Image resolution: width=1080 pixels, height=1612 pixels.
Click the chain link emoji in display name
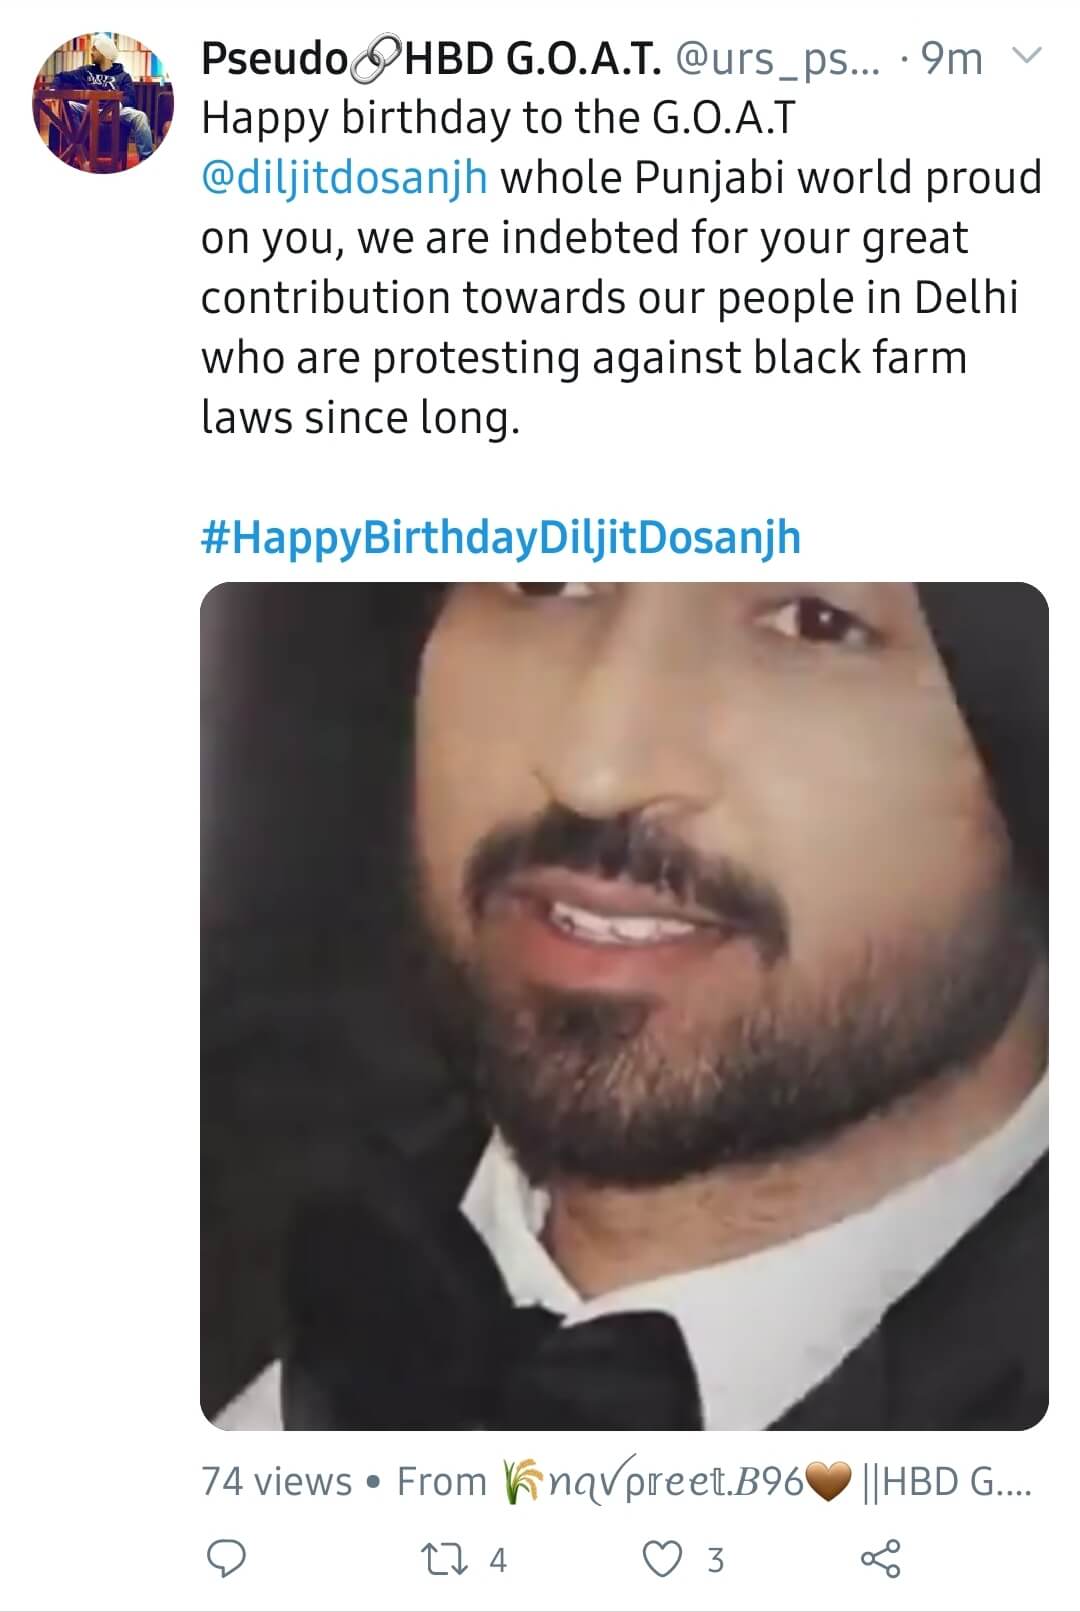click(375, 62)
